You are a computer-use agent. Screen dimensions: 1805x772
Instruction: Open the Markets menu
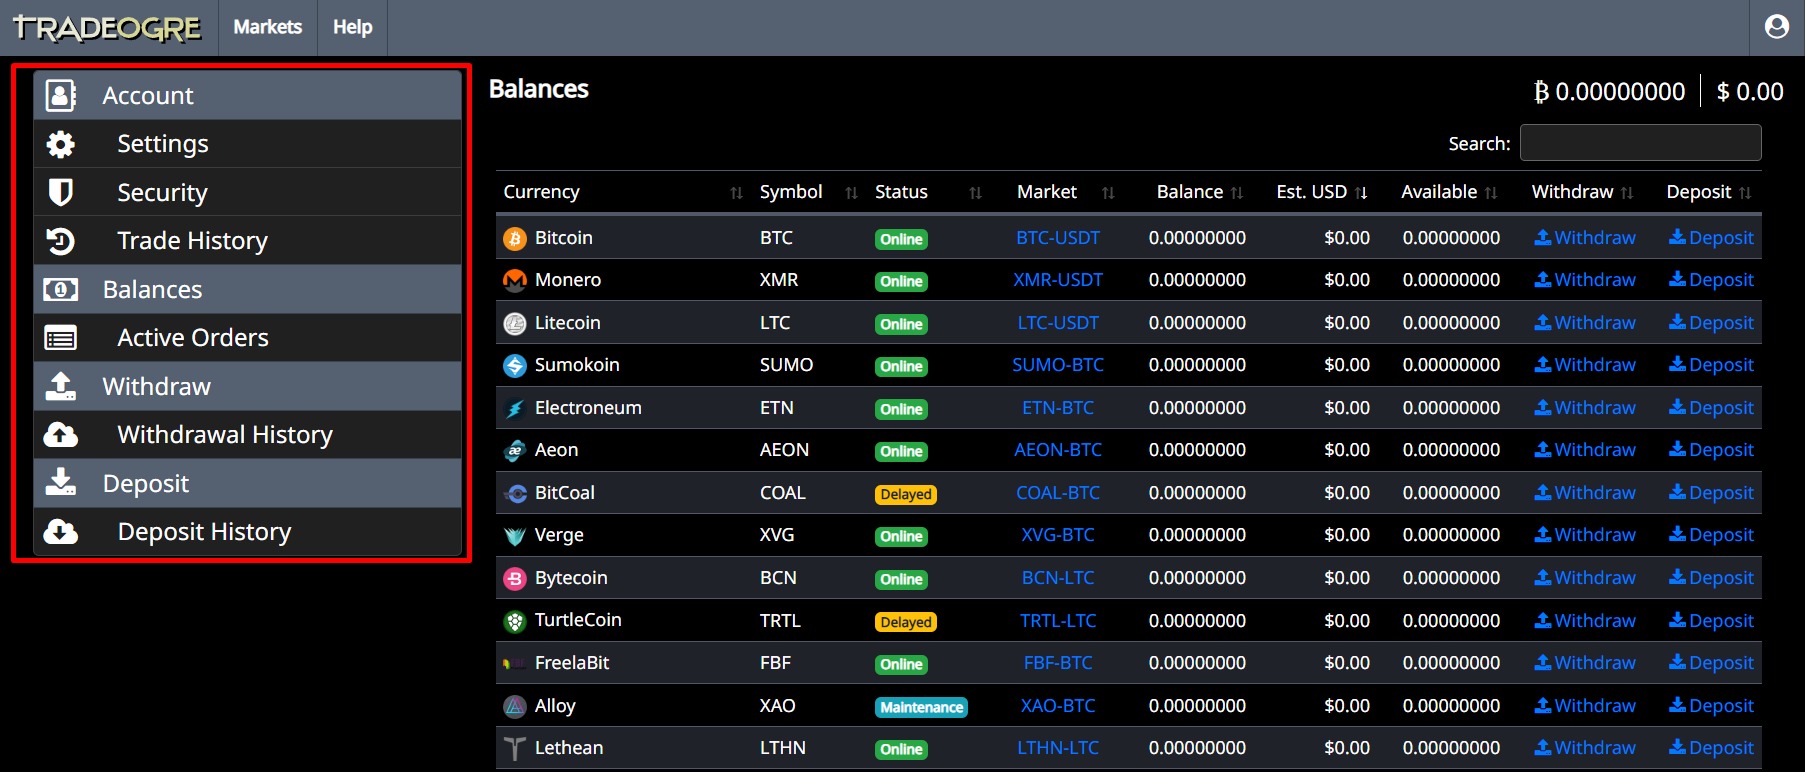point(267,27)
